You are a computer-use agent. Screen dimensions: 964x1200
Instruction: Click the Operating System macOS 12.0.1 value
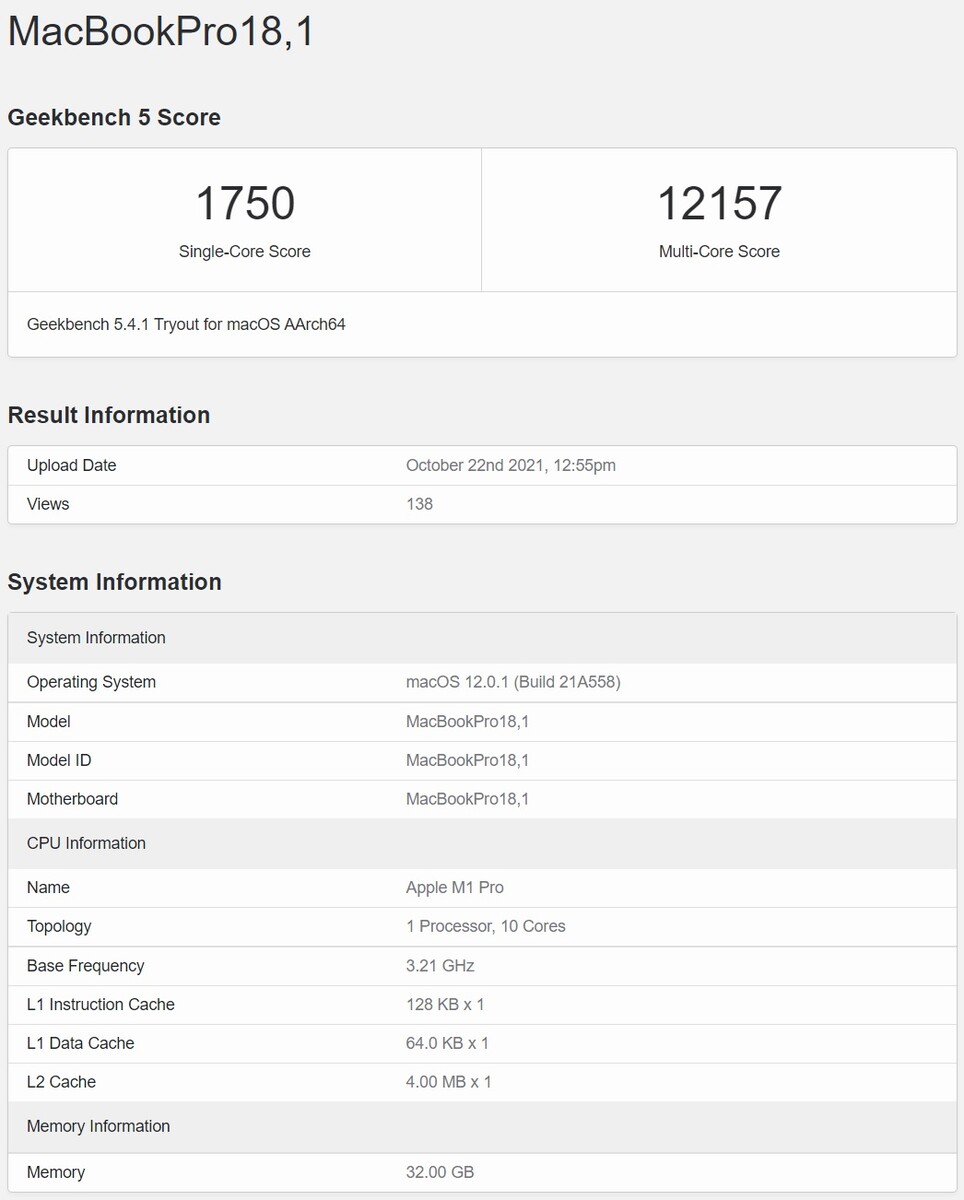coord(513,682)
